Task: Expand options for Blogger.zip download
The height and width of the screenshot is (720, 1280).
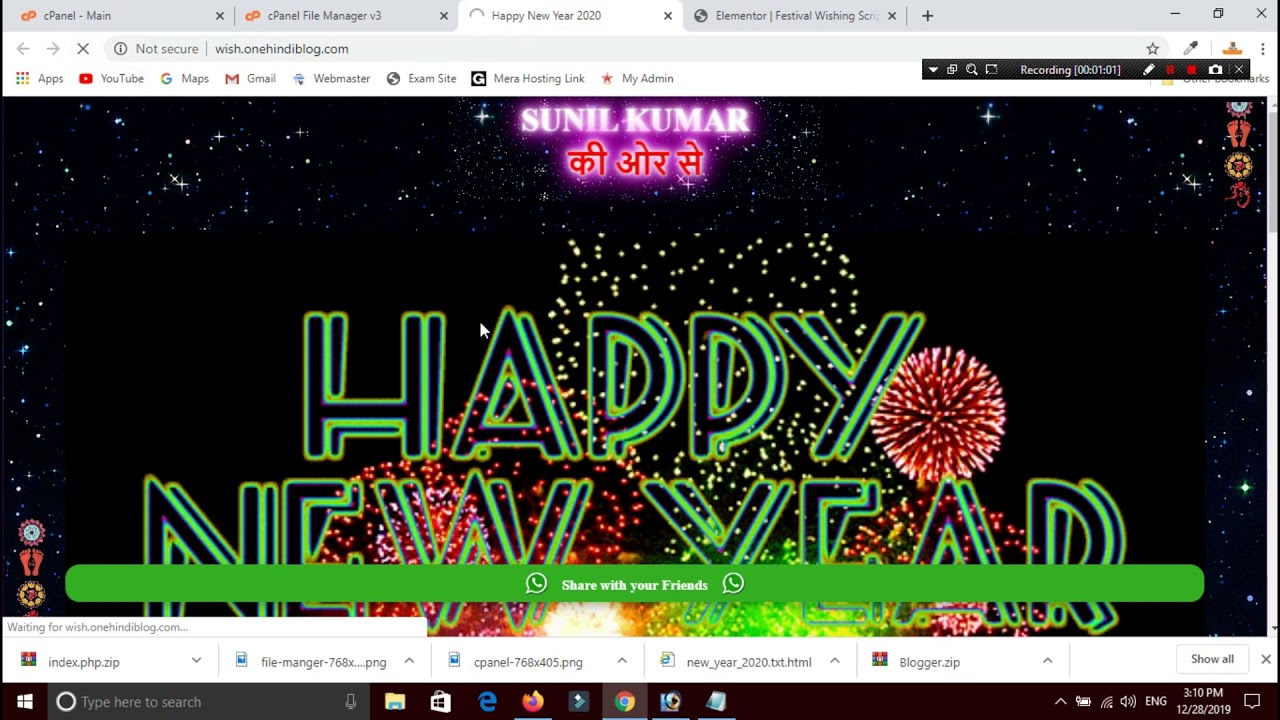Action: click(1048, 661)
